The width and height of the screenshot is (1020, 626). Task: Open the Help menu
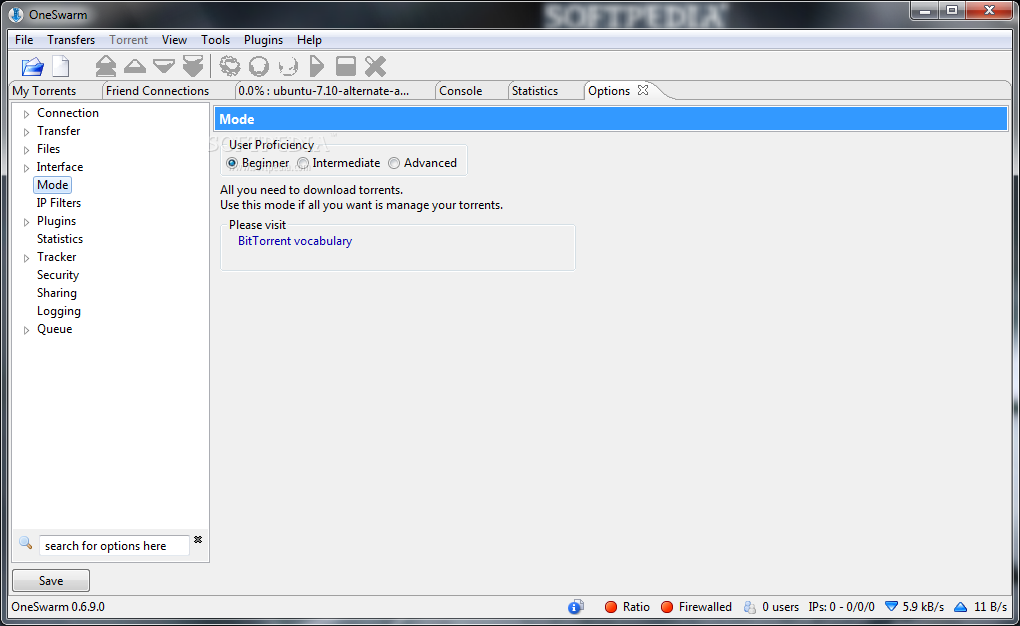(x=310, y=40)
